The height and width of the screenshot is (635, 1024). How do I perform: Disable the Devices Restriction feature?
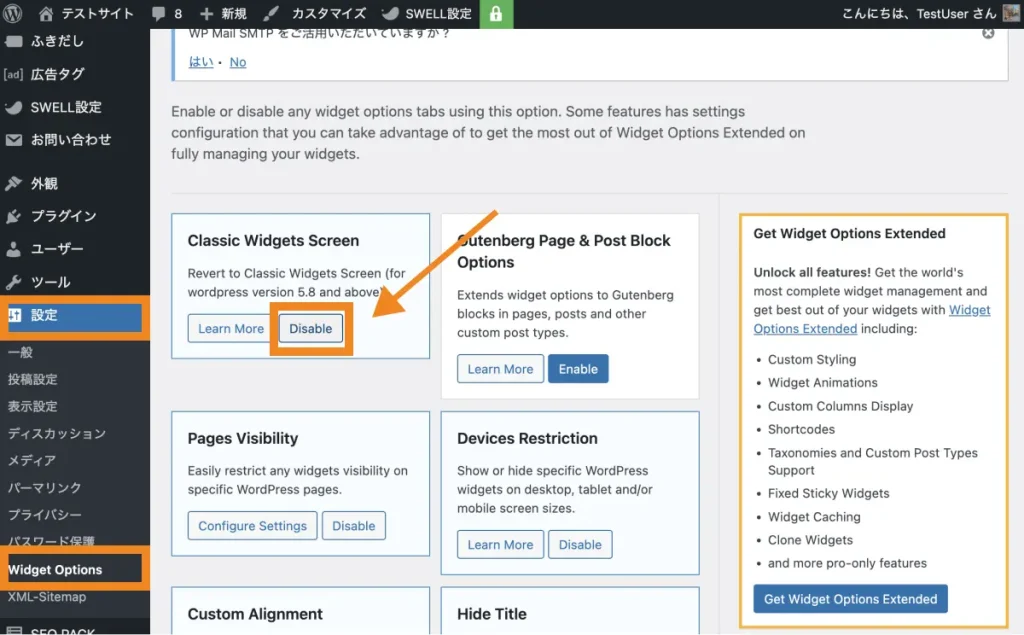(580, 545)
